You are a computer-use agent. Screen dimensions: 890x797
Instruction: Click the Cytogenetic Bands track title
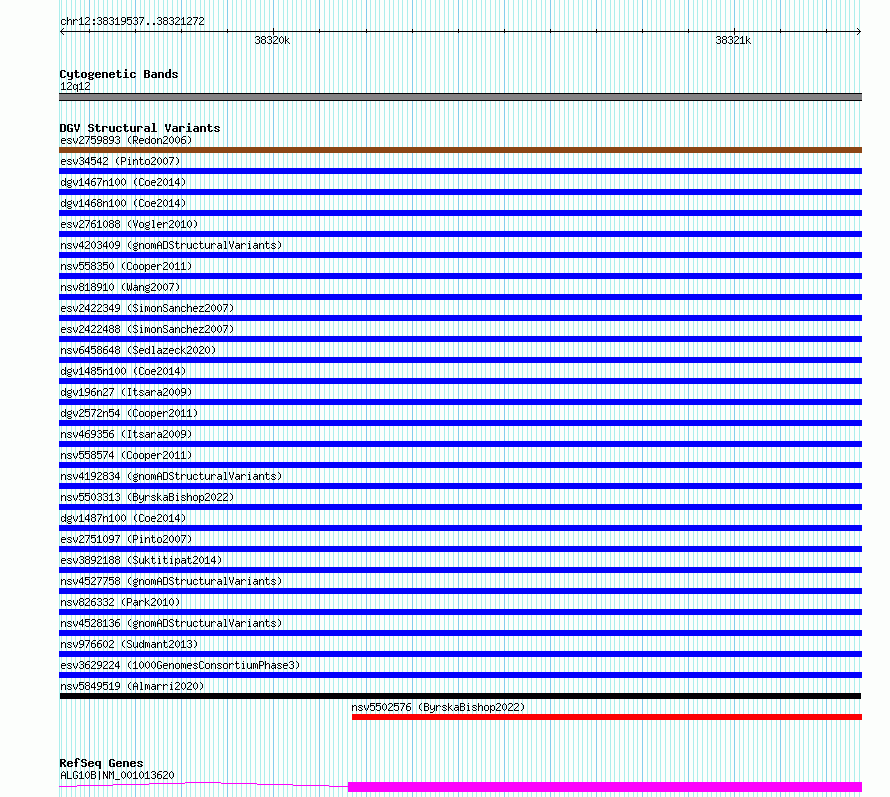(119, 74)
